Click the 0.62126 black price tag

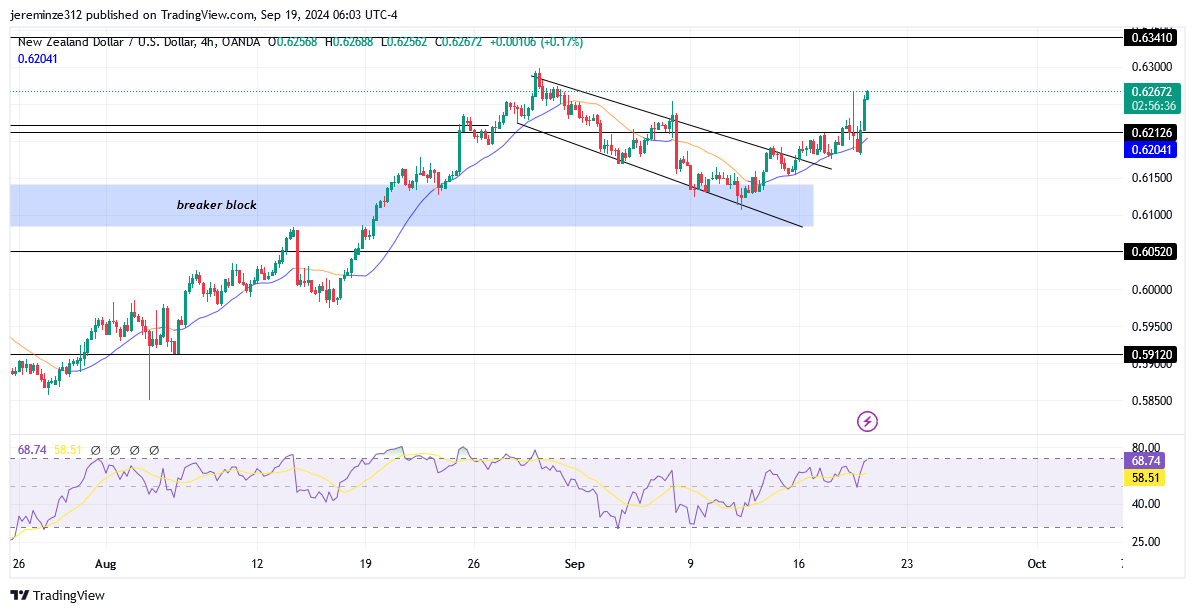1150,131
